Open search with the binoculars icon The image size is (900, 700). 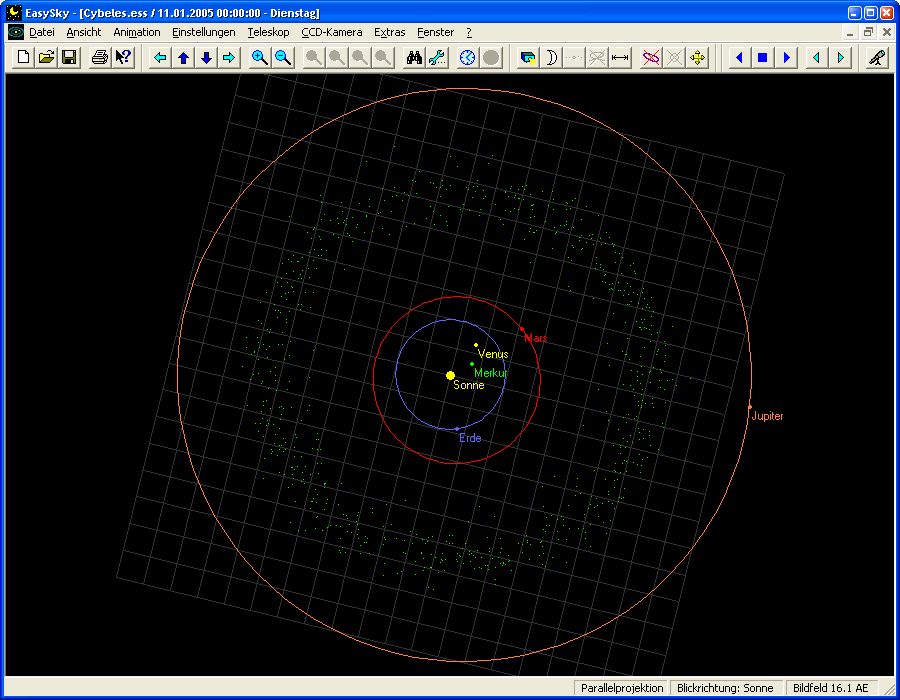click(x=415, y=58)
